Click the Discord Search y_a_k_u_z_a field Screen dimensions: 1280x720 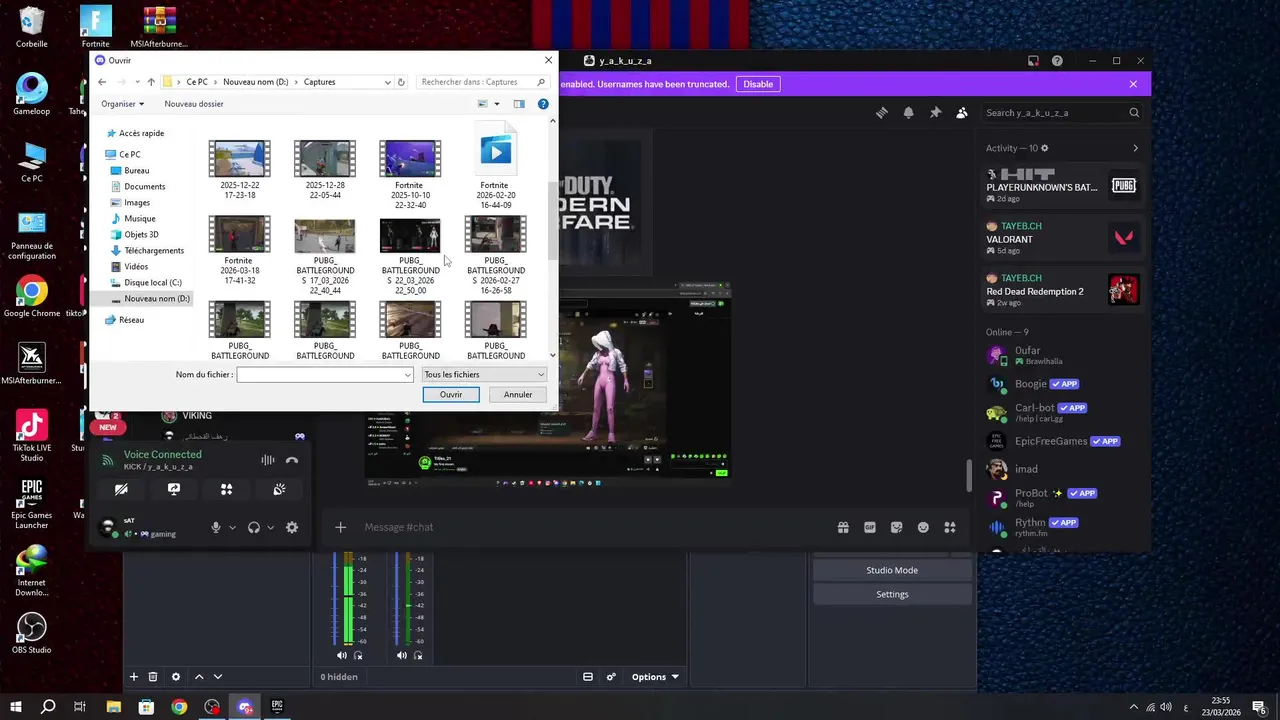(1062, 113)
